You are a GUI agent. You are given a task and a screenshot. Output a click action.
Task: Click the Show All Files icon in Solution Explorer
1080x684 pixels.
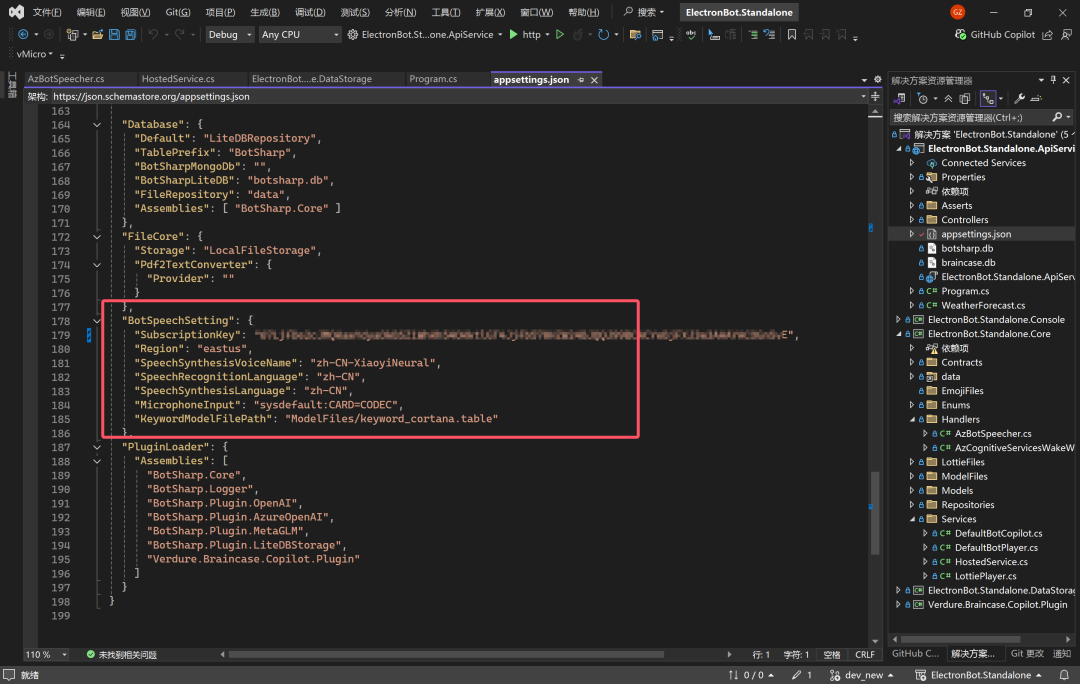tap(964, 99)
